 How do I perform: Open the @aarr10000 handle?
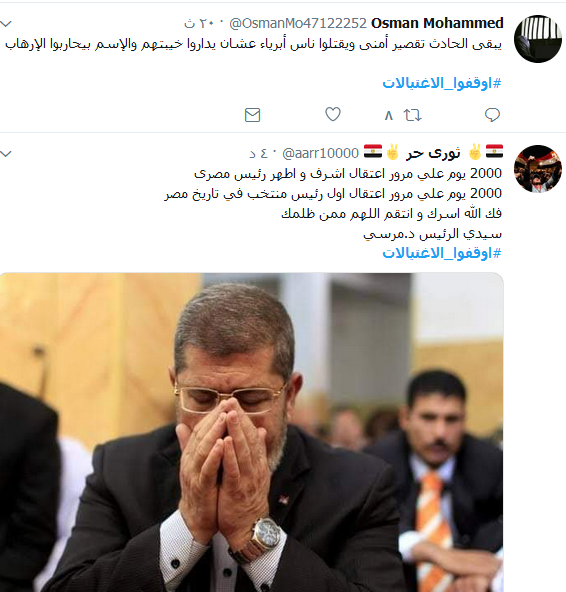coord(320,153)
